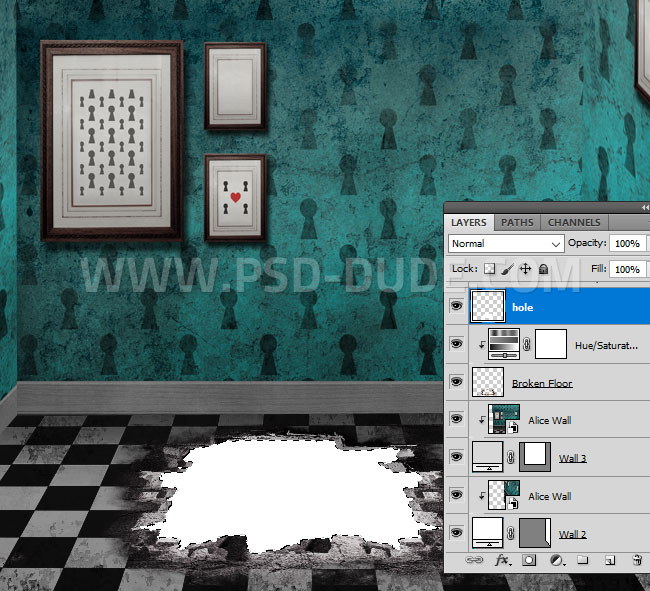Open the layer style fx menu
This screenshot has height=591, width=650.
pos(502,561)
